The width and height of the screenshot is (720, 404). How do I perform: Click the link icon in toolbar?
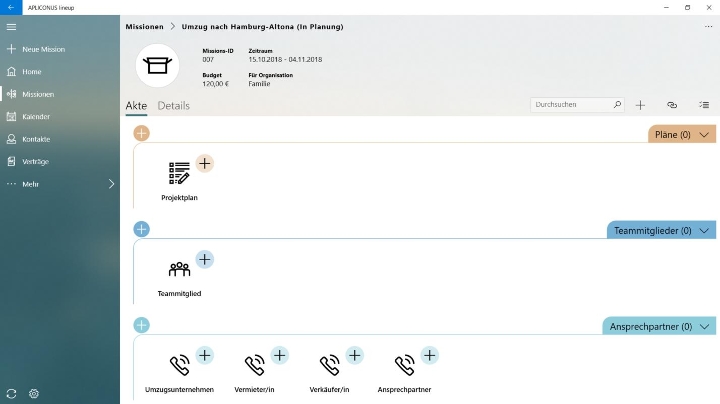(x=672, y=105)
